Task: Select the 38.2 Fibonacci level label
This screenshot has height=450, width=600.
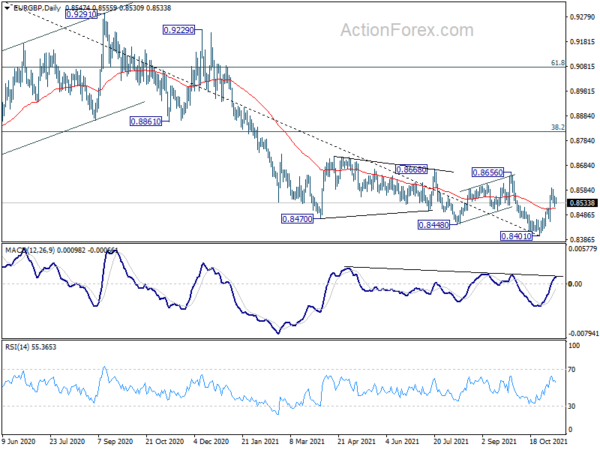Action: click(x=558, y=127)
